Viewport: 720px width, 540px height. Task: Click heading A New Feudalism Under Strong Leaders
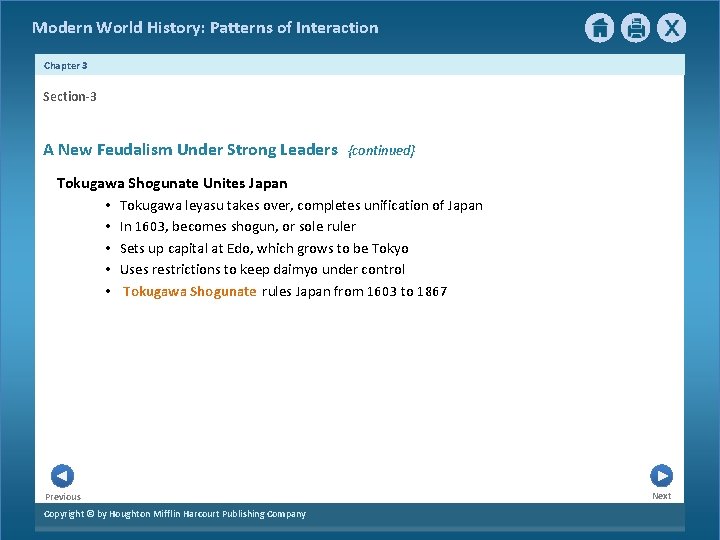tap(191, 150)
